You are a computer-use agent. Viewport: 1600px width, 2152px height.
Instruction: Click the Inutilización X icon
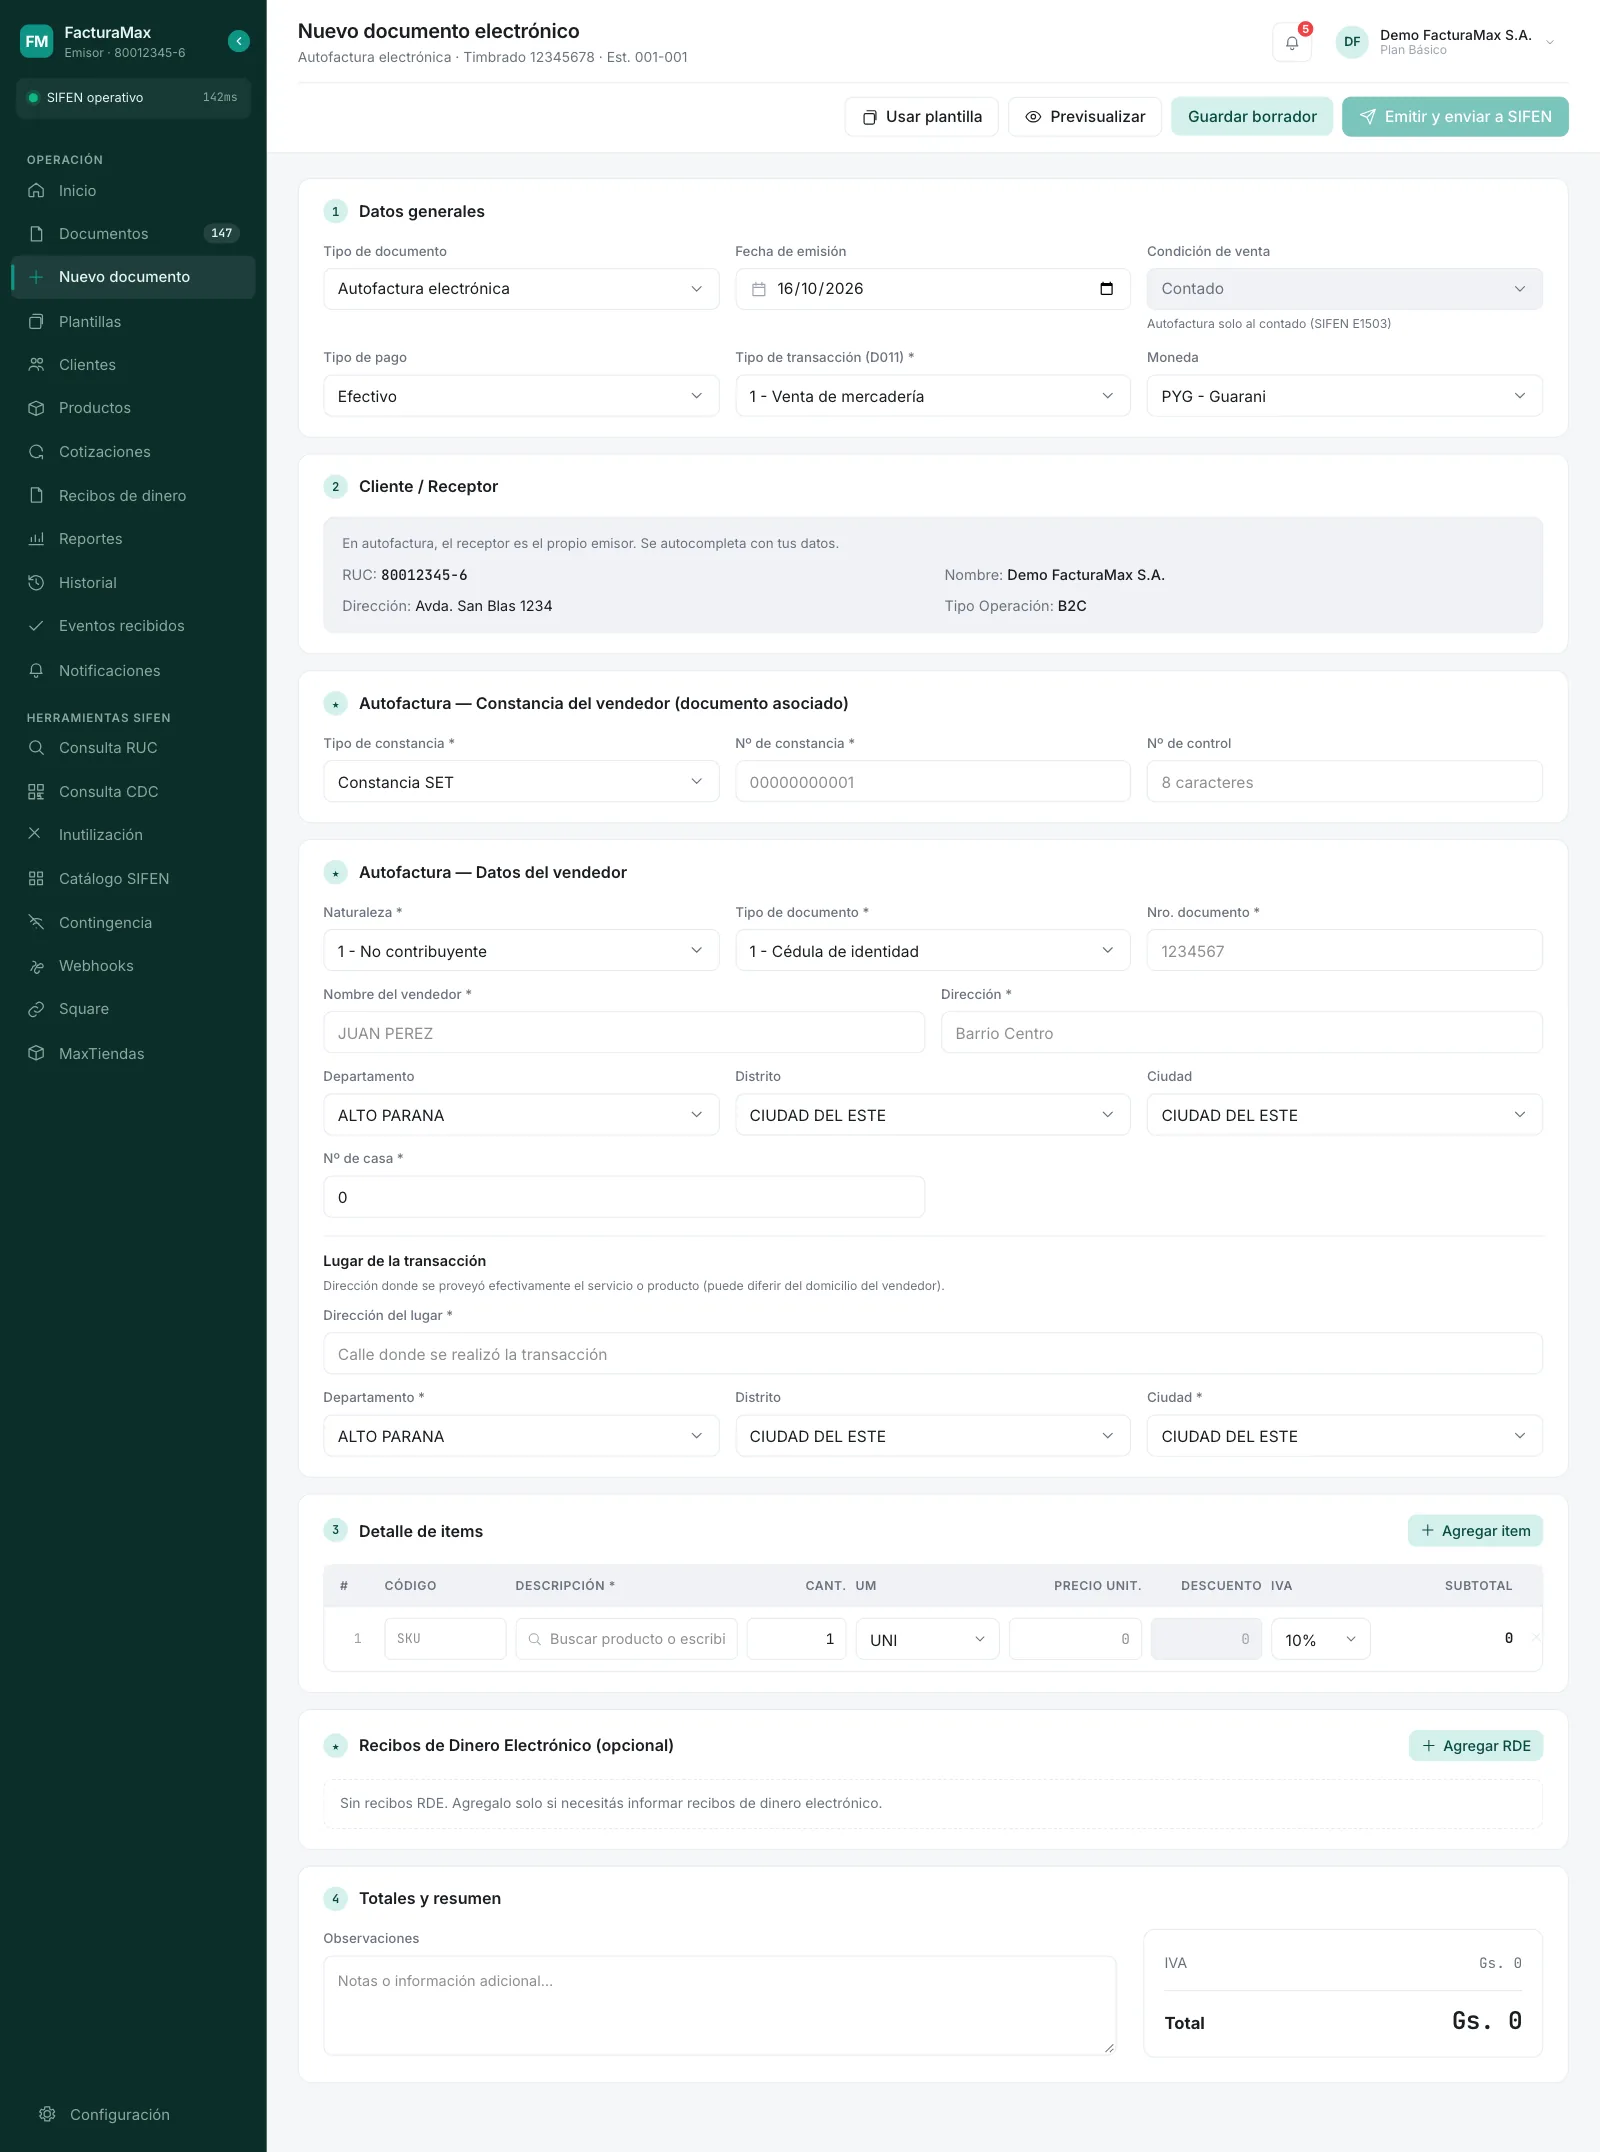click(36, 834)
